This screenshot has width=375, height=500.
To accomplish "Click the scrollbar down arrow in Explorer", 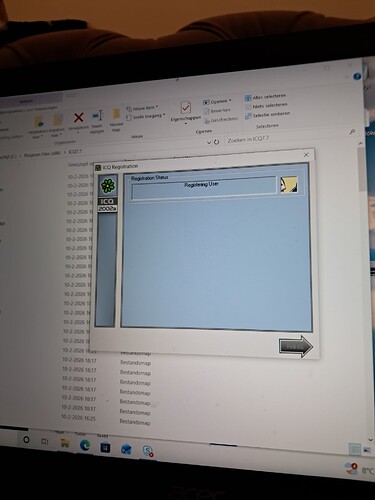I will tap(370, 441).
